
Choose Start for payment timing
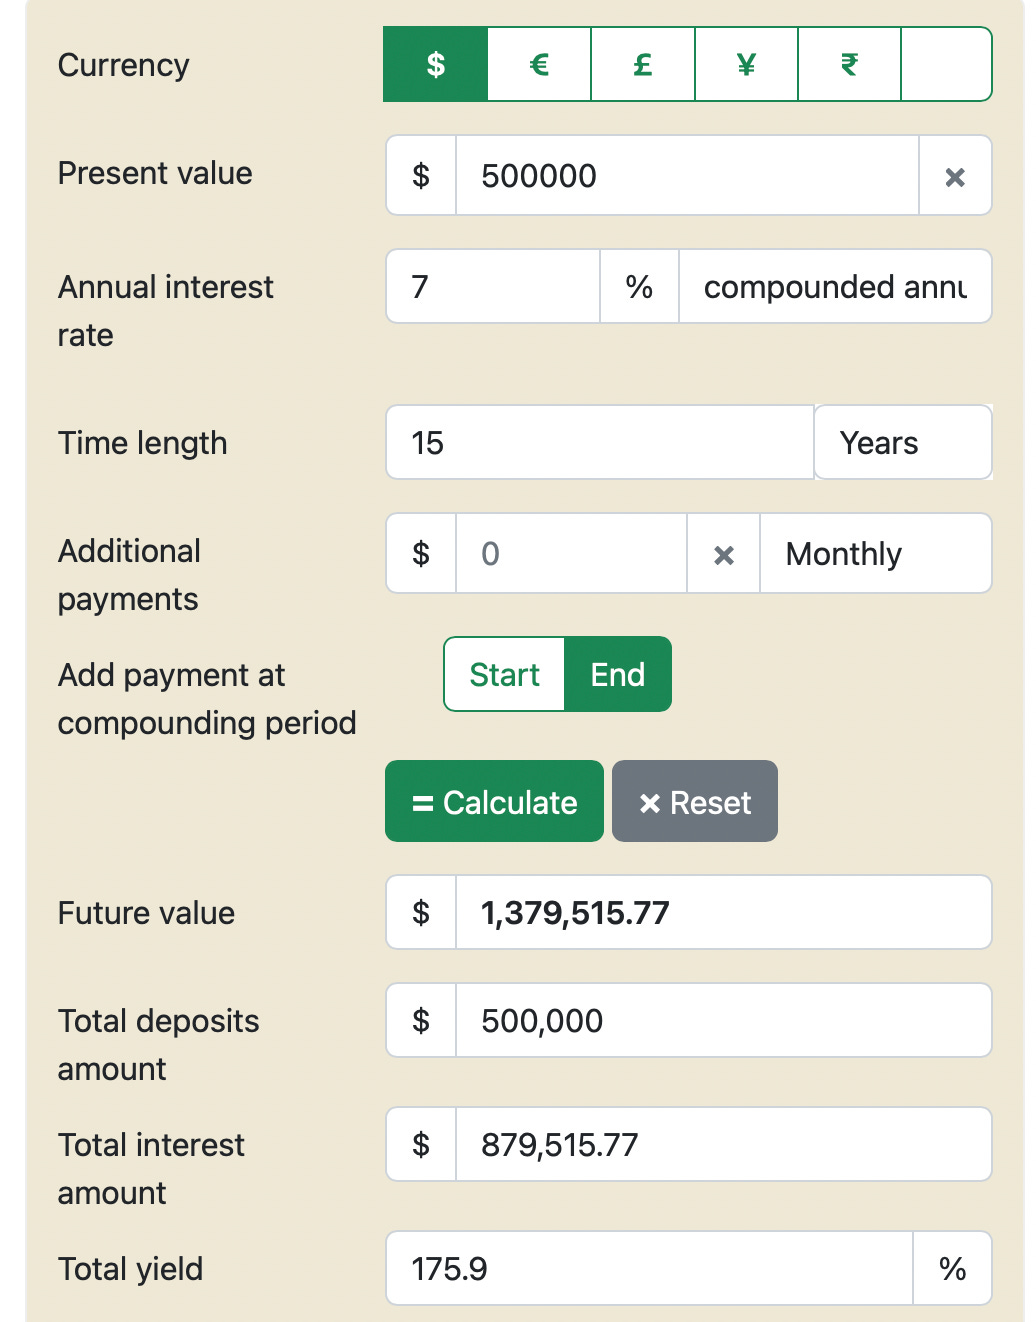point(504,675)
